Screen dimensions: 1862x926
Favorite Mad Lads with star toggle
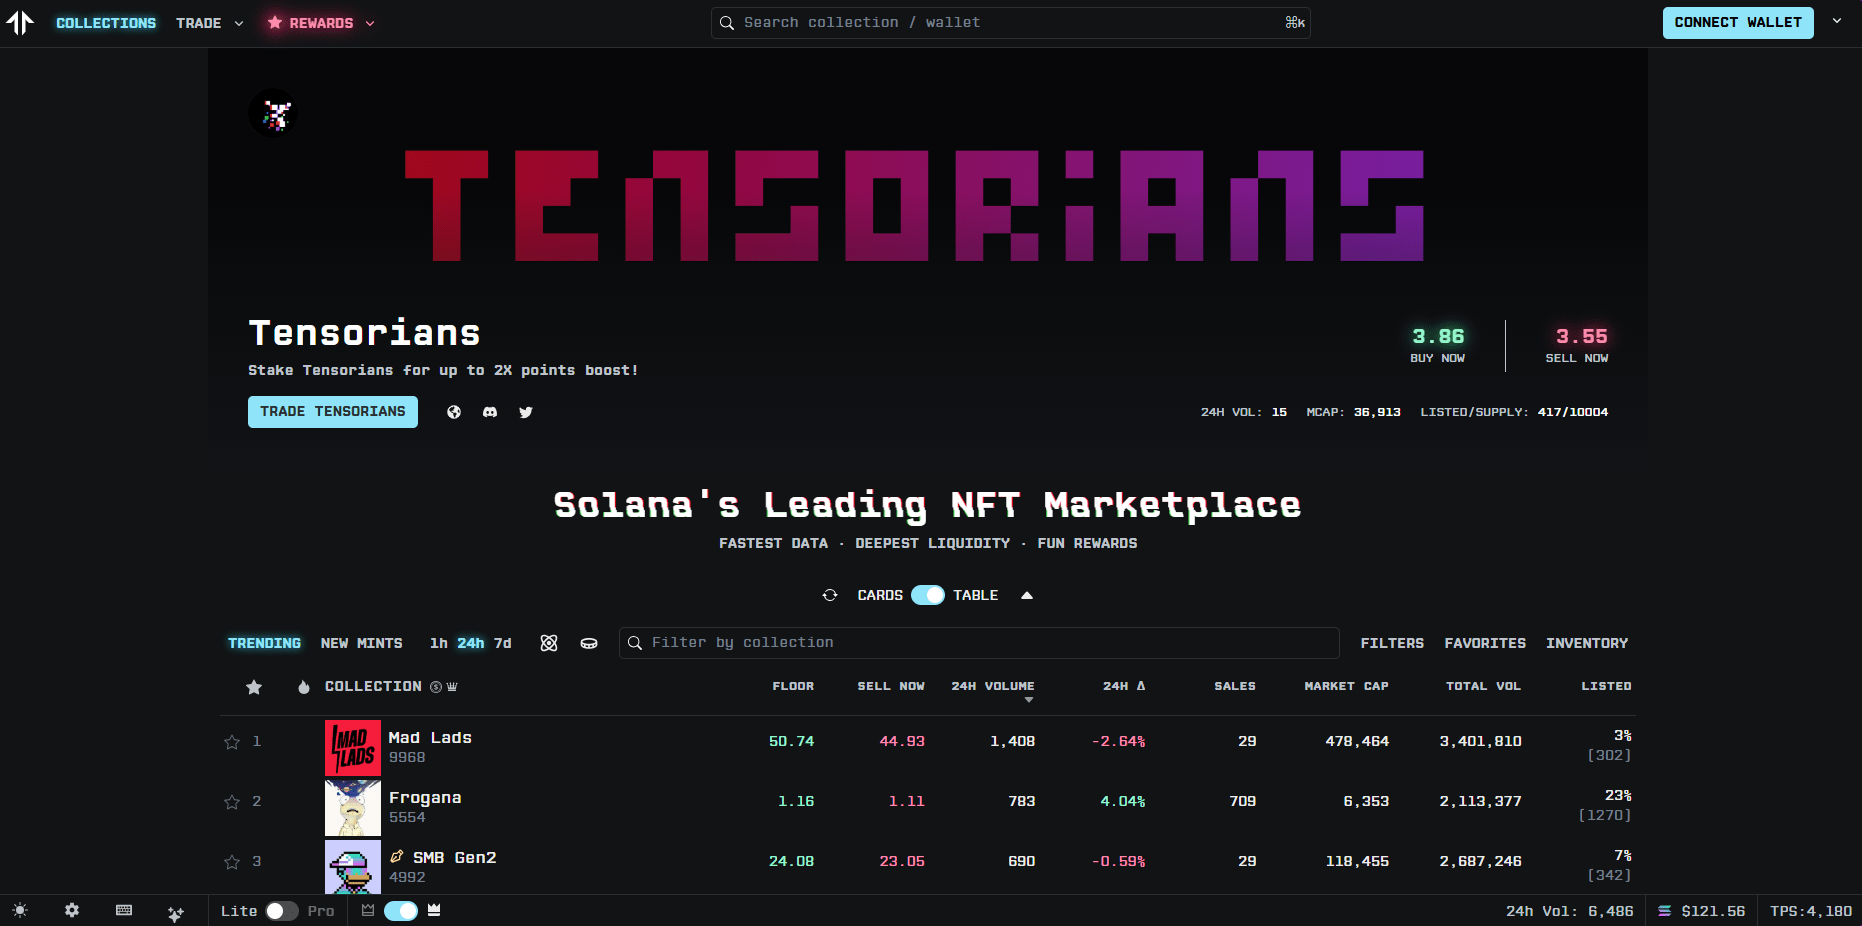tap(232, 742)
